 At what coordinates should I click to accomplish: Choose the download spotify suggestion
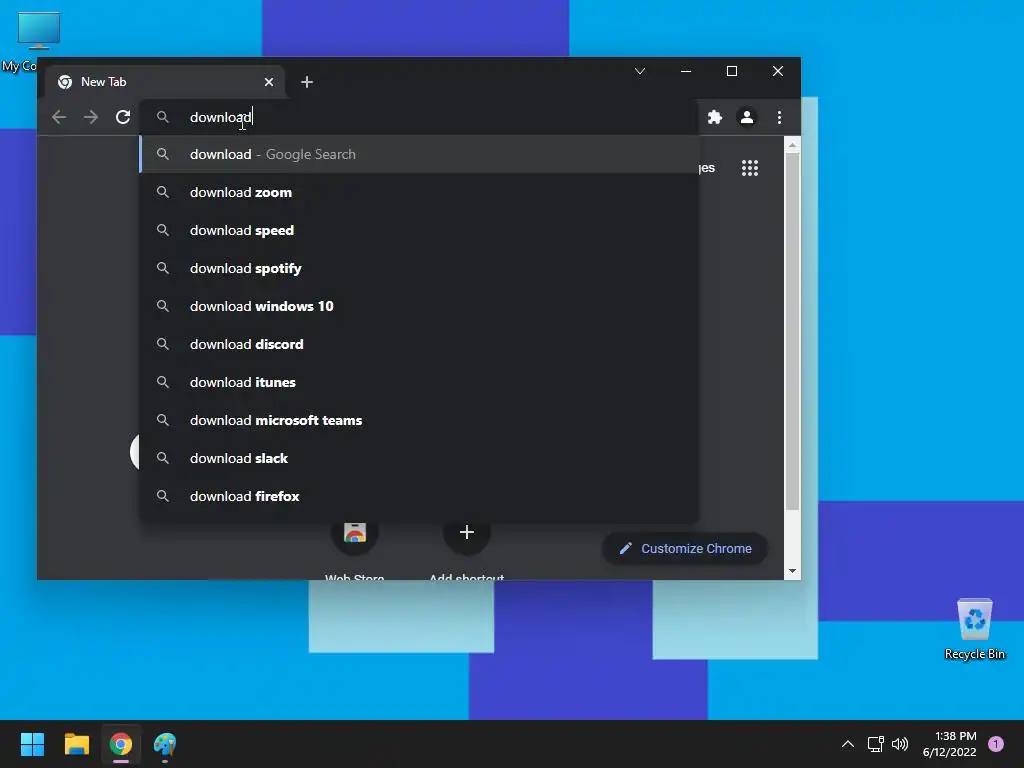[x=419, y=268]
